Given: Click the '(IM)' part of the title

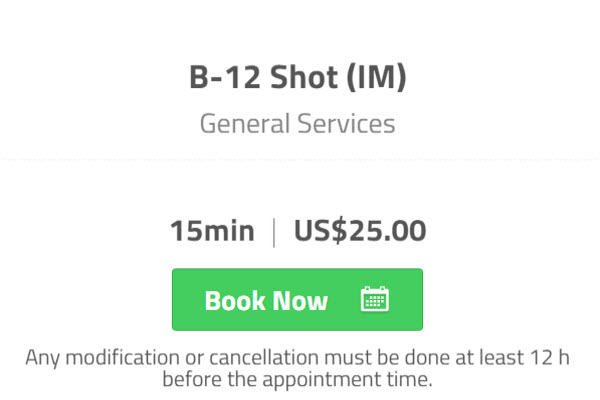Looking at the screenshot, I should coord(376,77).
